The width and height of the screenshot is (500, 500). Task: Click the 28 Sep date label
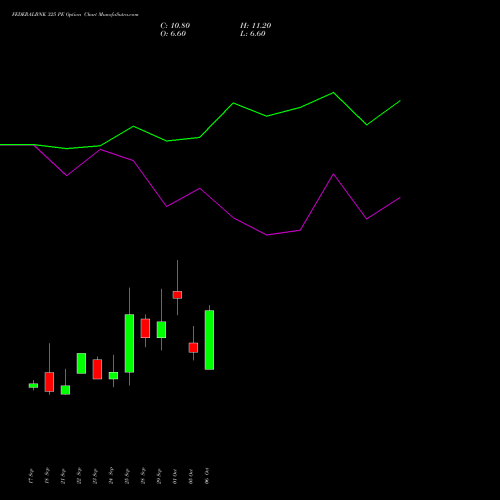click(143, 476)
